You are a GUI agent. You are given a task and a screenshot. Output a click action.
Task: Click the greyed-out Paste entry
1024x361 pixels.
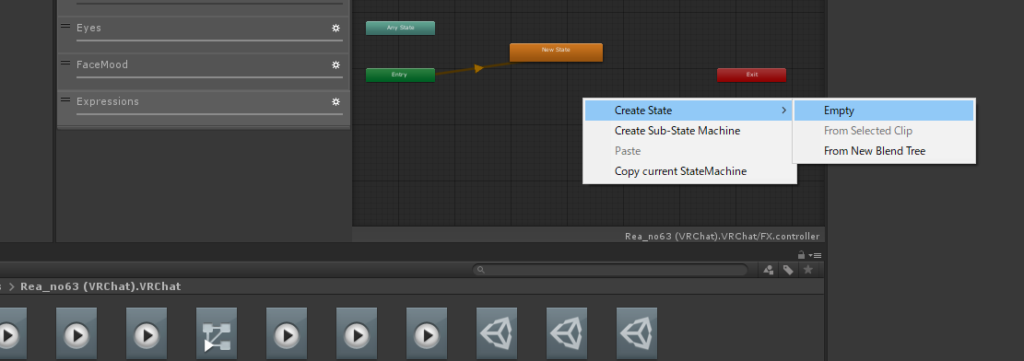[628, 151]
